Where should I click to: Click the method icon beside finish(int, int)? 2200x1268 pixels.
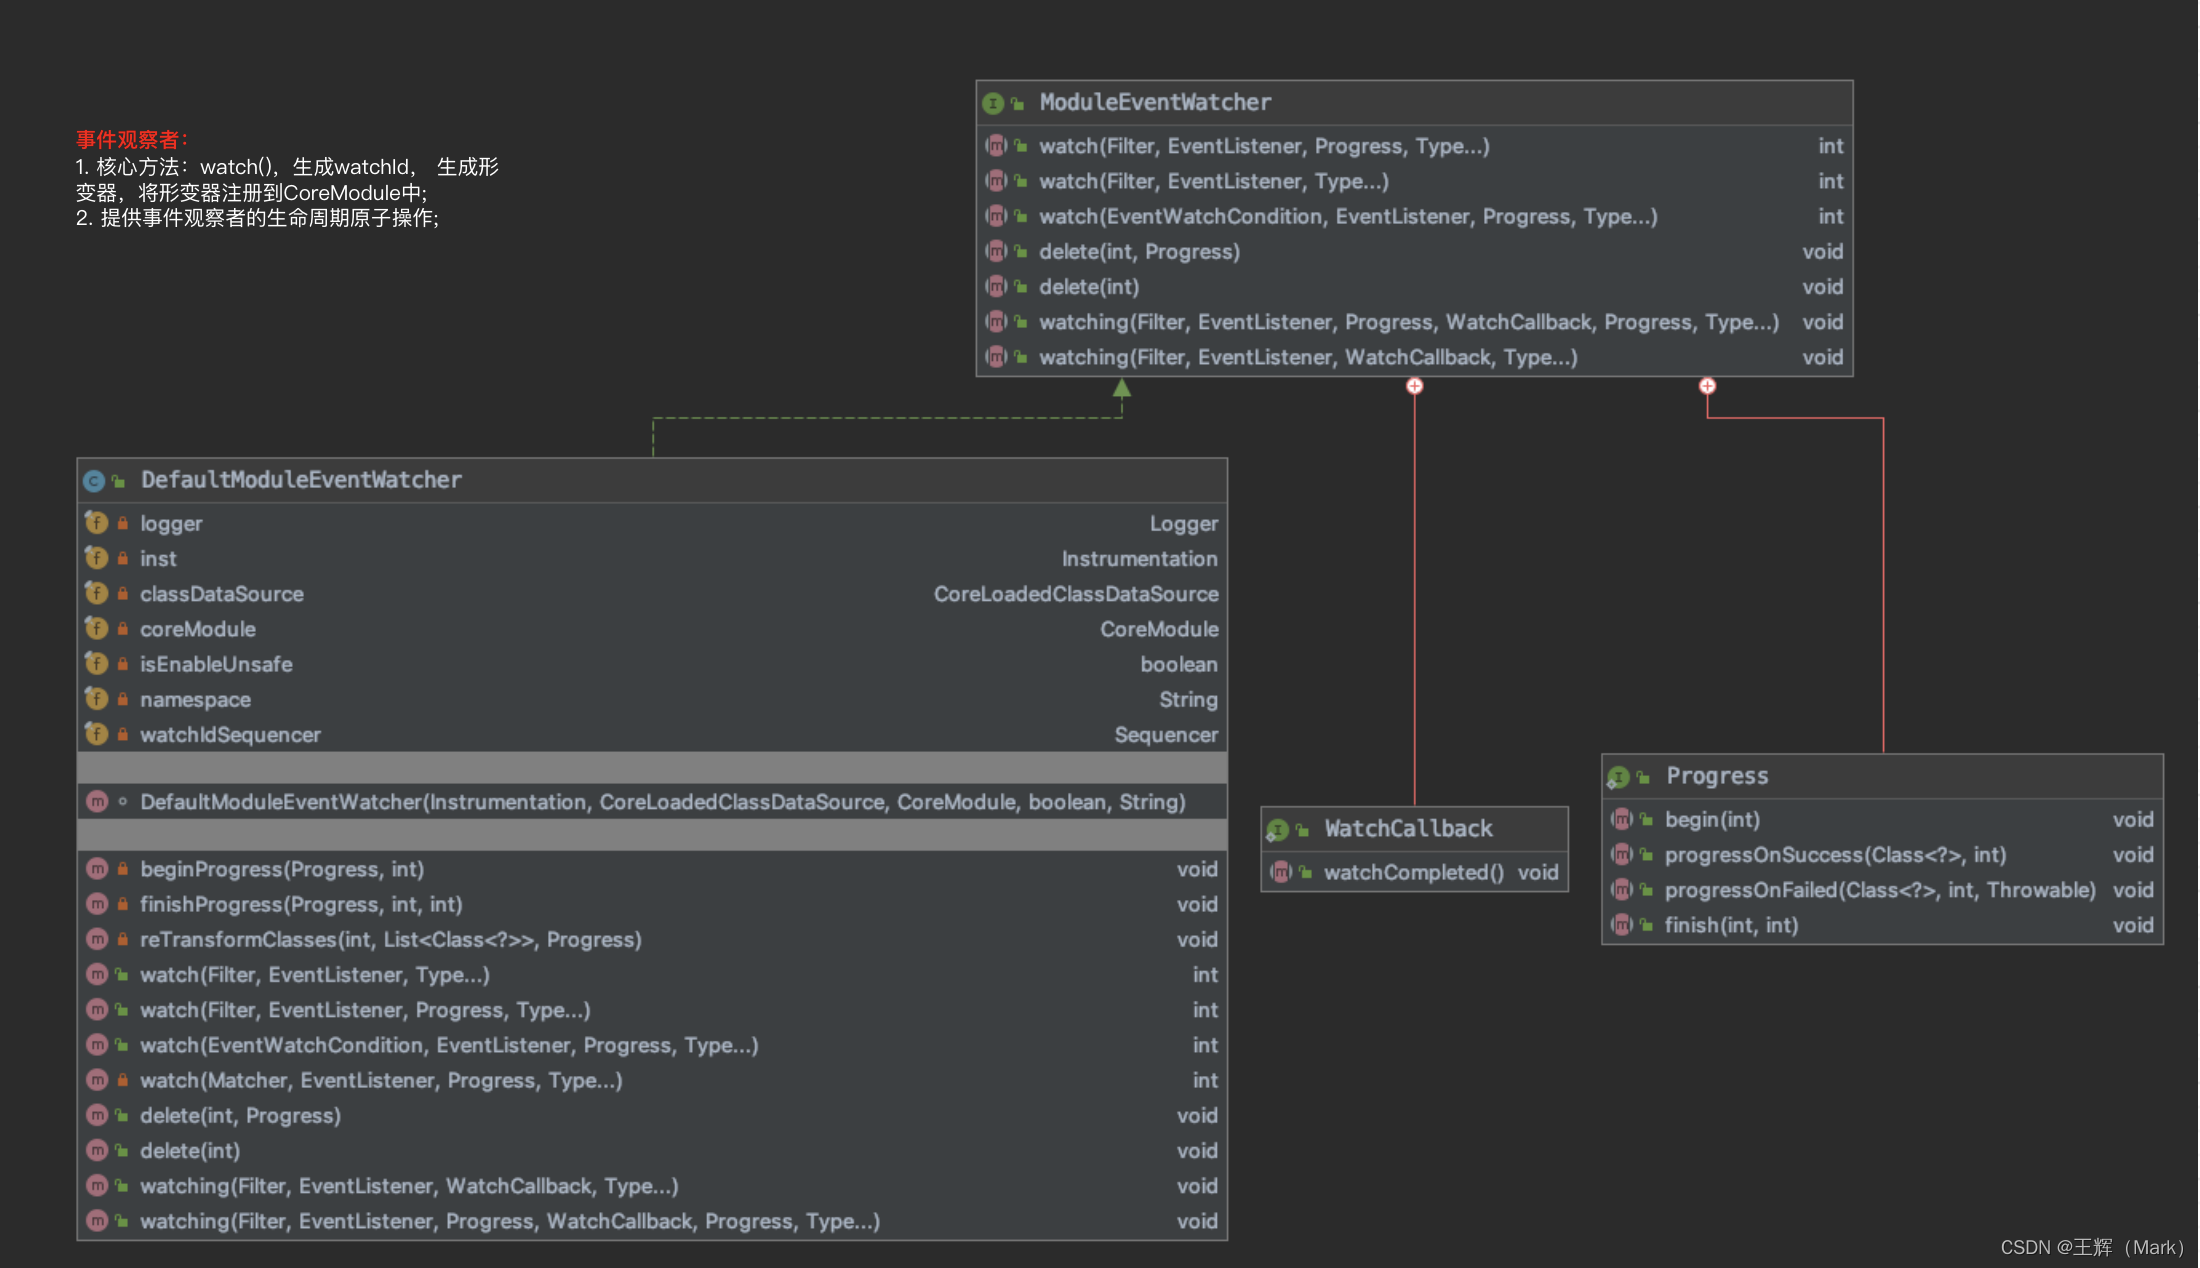pyautogui.click(x=1622, y=925)
